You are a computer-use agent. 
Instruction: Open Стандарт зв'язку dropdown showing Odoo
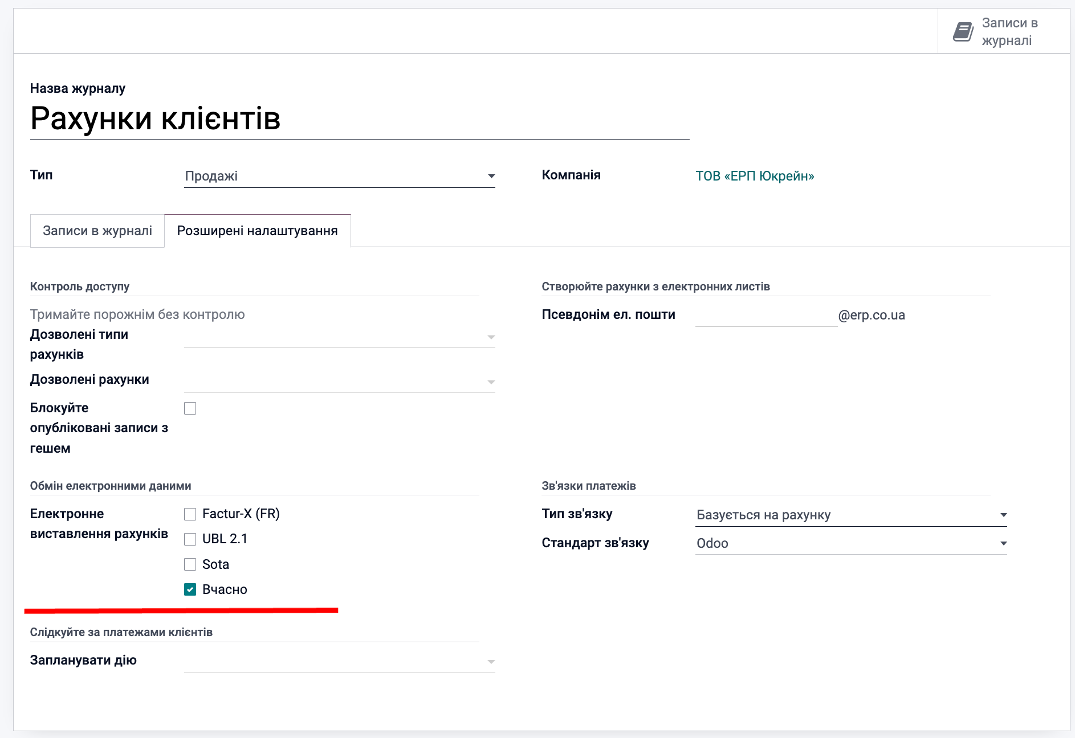click(x=850, y=543)
